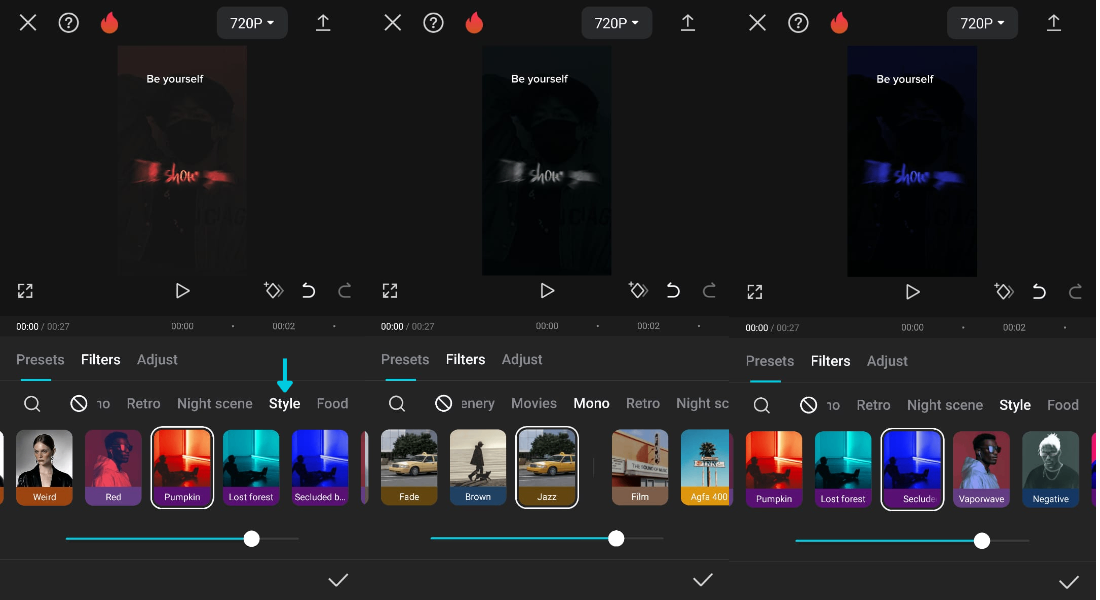
Task: Tap flame icon in left screen
Action: (109, 23)
